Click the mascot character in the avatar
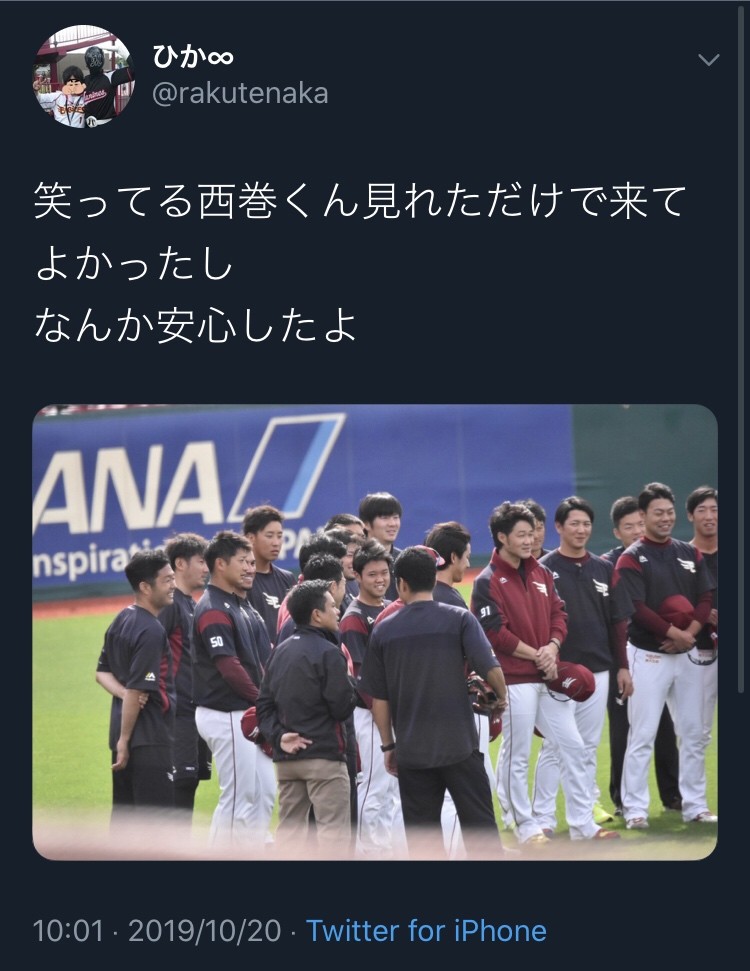The height and width of the screenshot is (971, 750). click(x=69, y=95)
